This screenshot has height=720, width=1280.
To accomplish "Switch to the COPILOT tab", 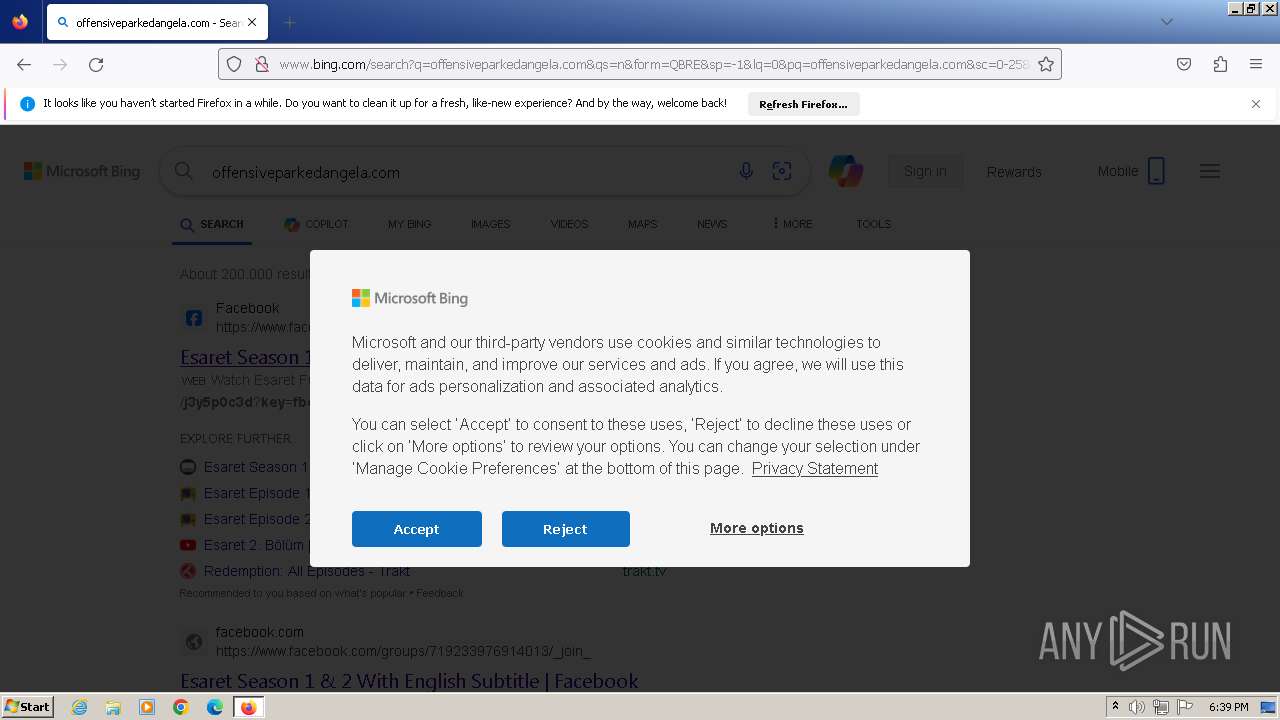I will click(x=316, y=224).
